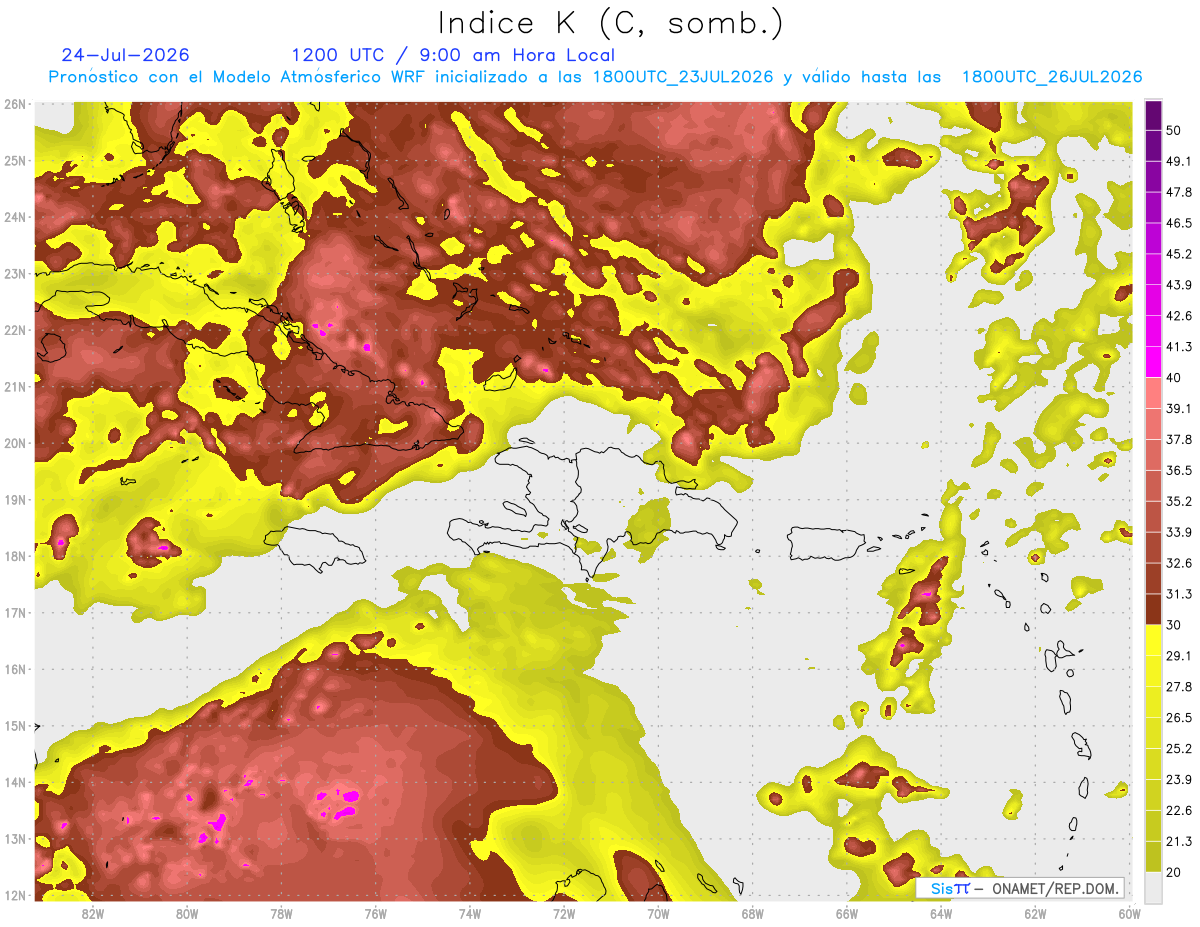1200x927 pixels.
Task: Click the legend value "27.8"
Action: pos(1179,687)
